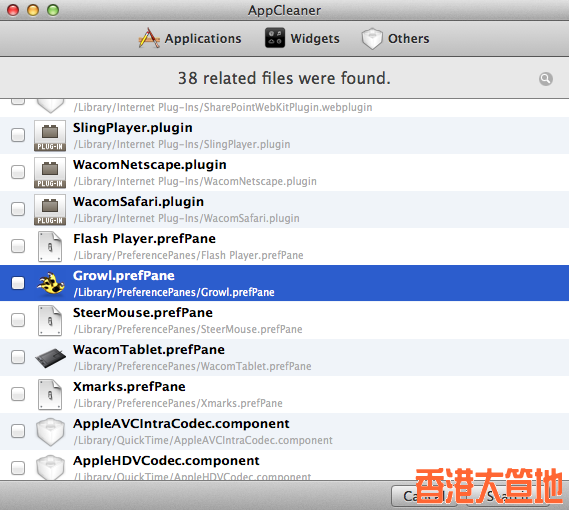Click the SlingPlayer plug-in icon
The height and width of the screenshot is (510, 569).
click(x=50, y=136)
